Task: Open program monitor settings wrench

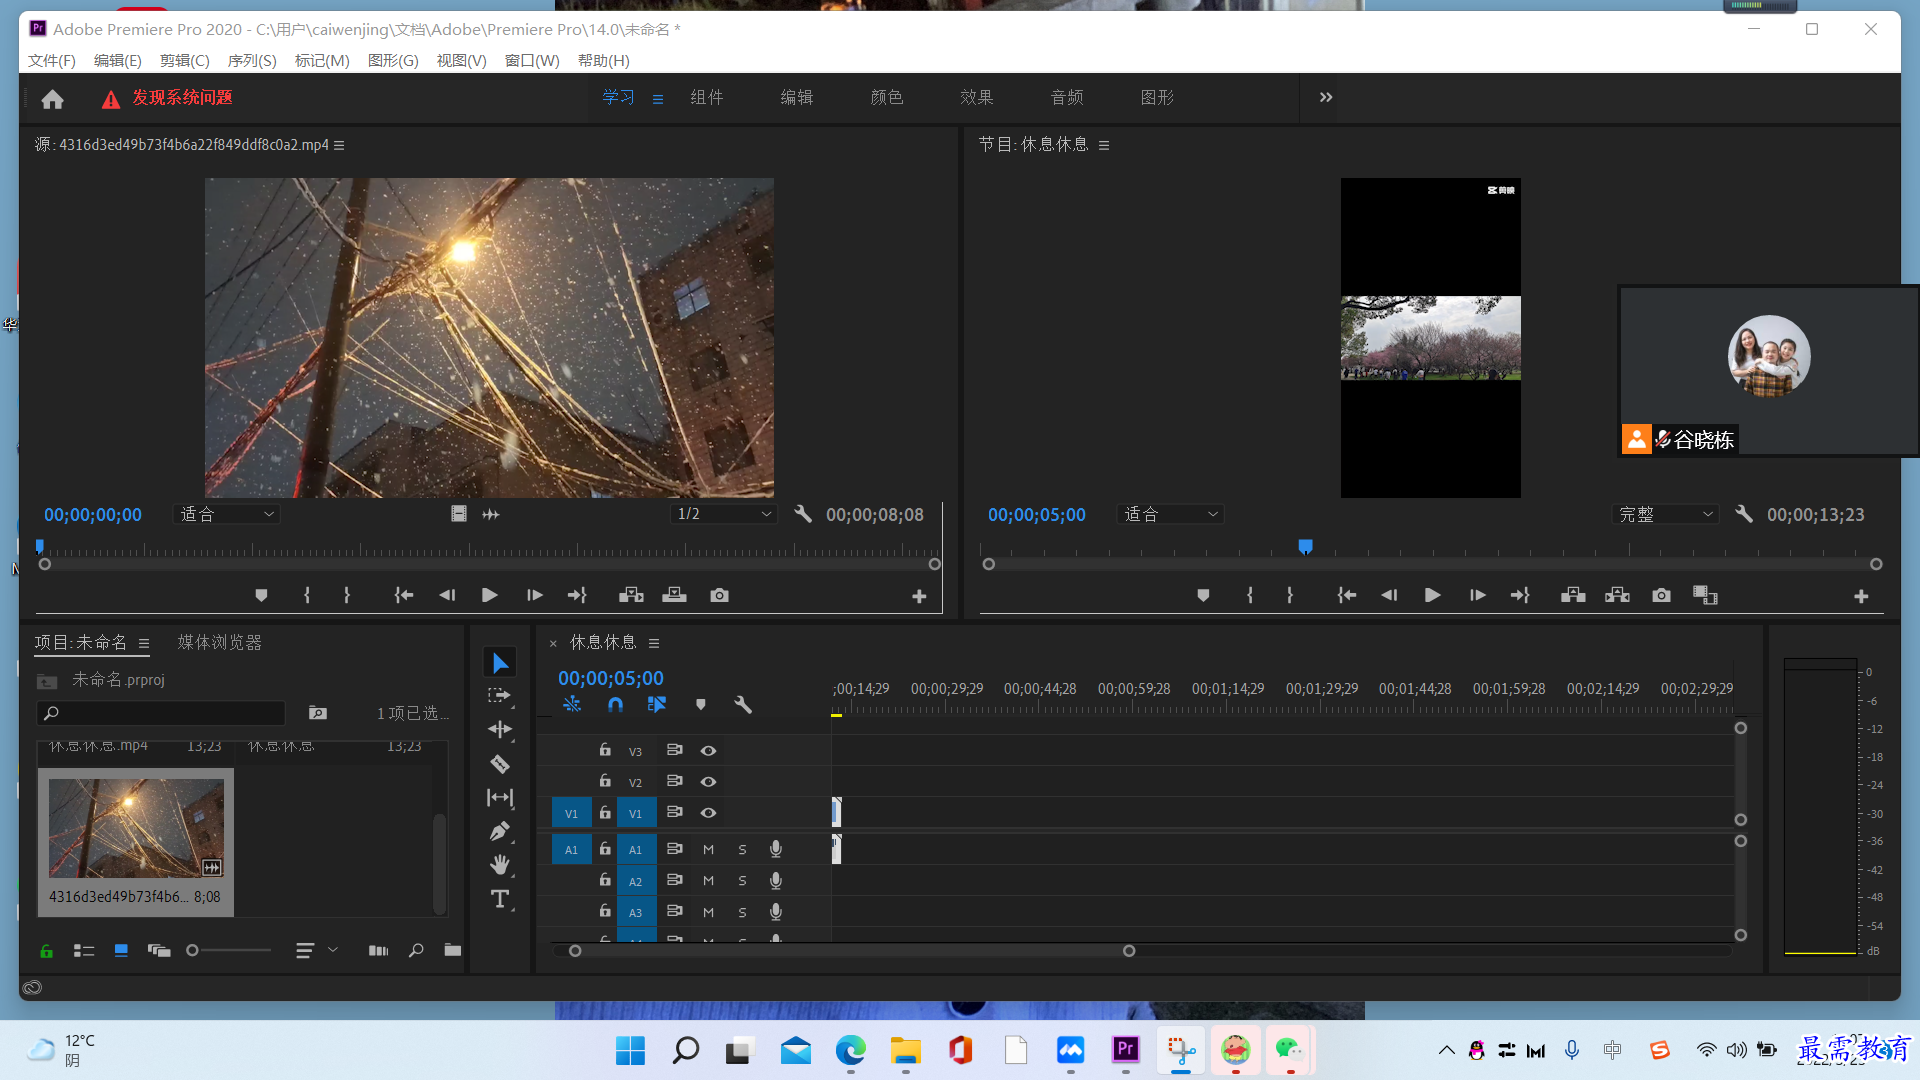Action: 1744,514
